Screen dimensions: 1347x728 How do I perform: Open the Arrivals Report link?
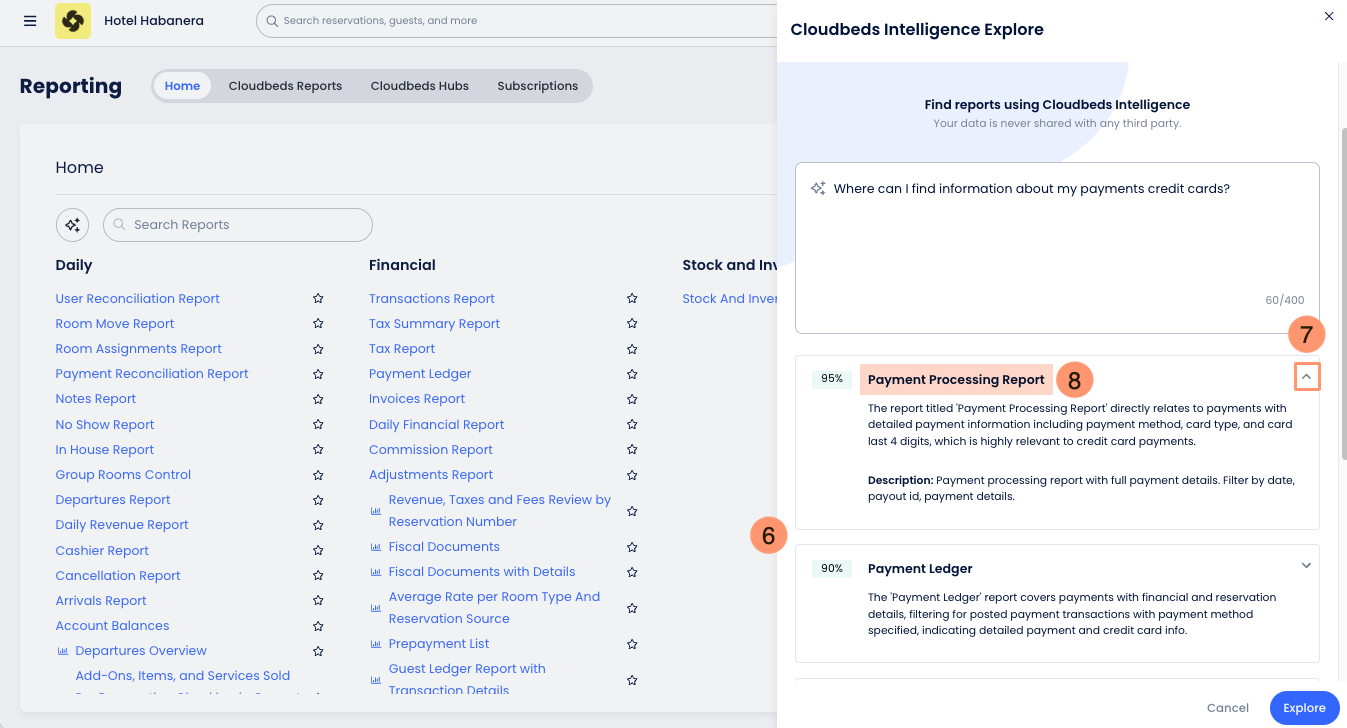[x=101, y=601]
